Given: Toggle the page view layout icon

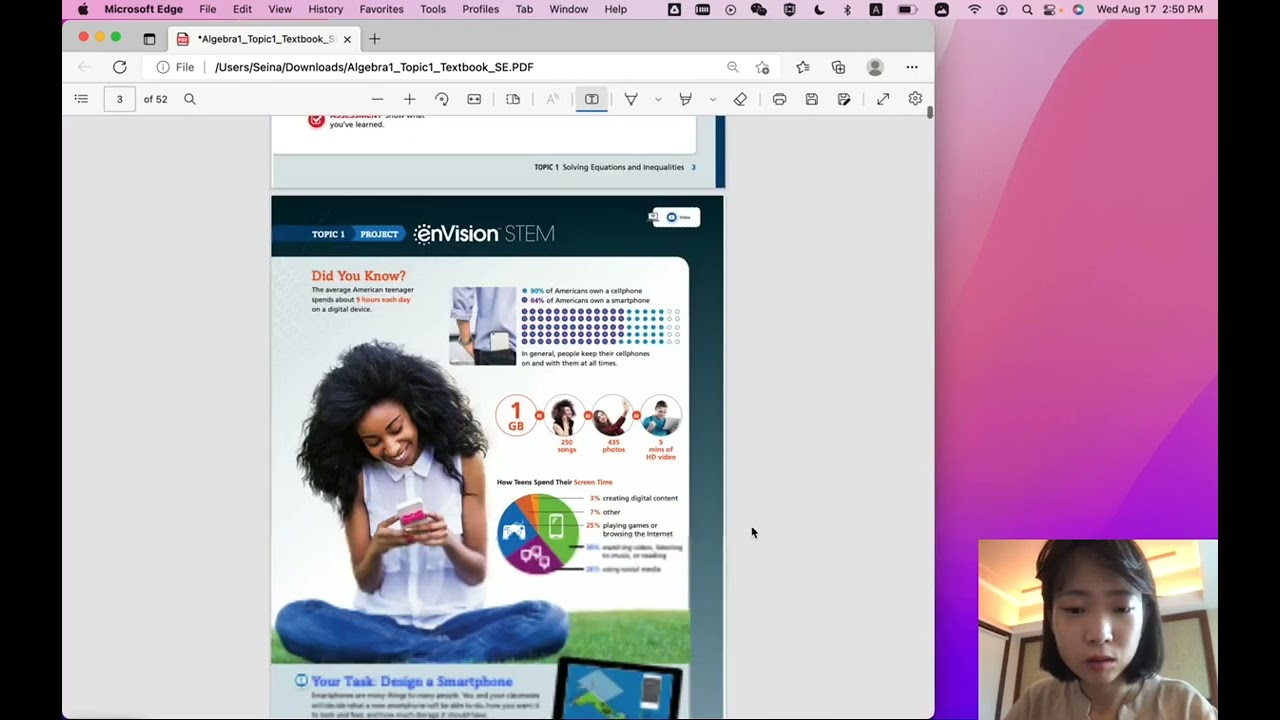Looking at the screenshot, I should (513, 99).
